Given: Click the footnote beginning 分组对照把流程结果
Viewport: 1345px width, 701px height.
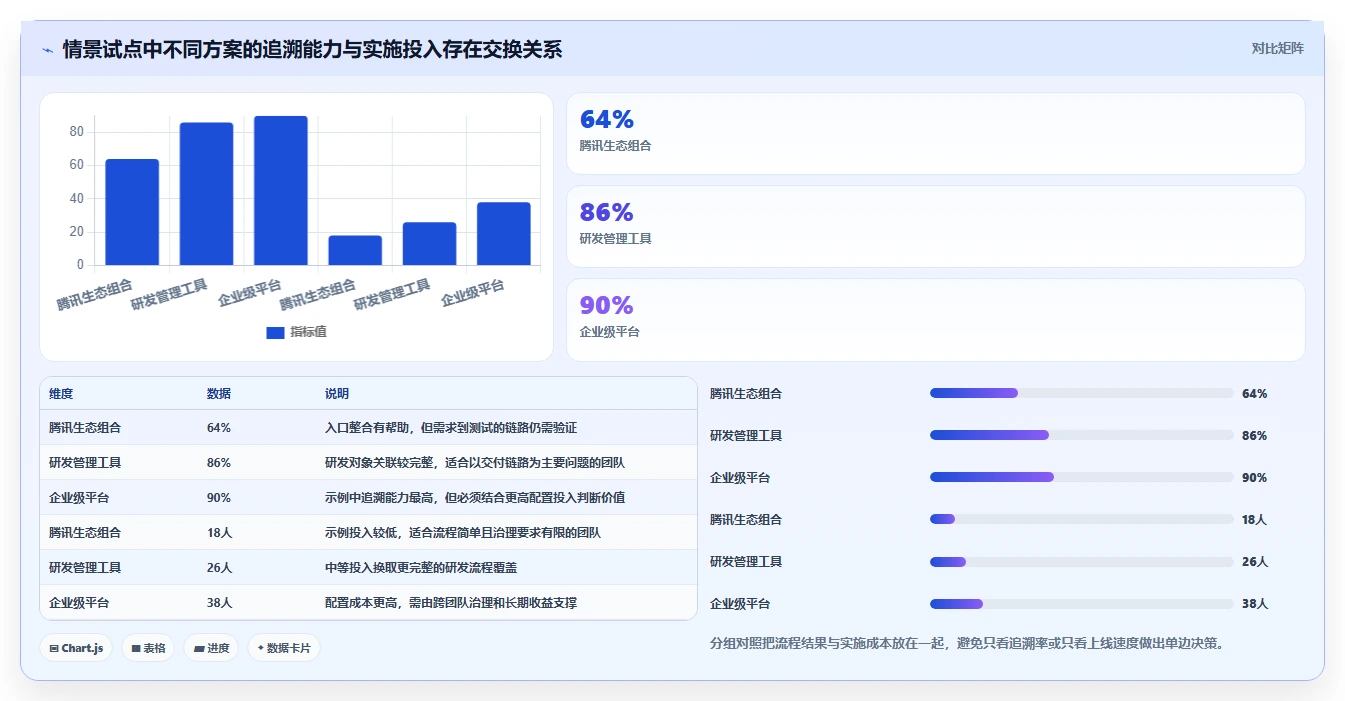Looking at the screenshot, I should [x=967, y=643].
